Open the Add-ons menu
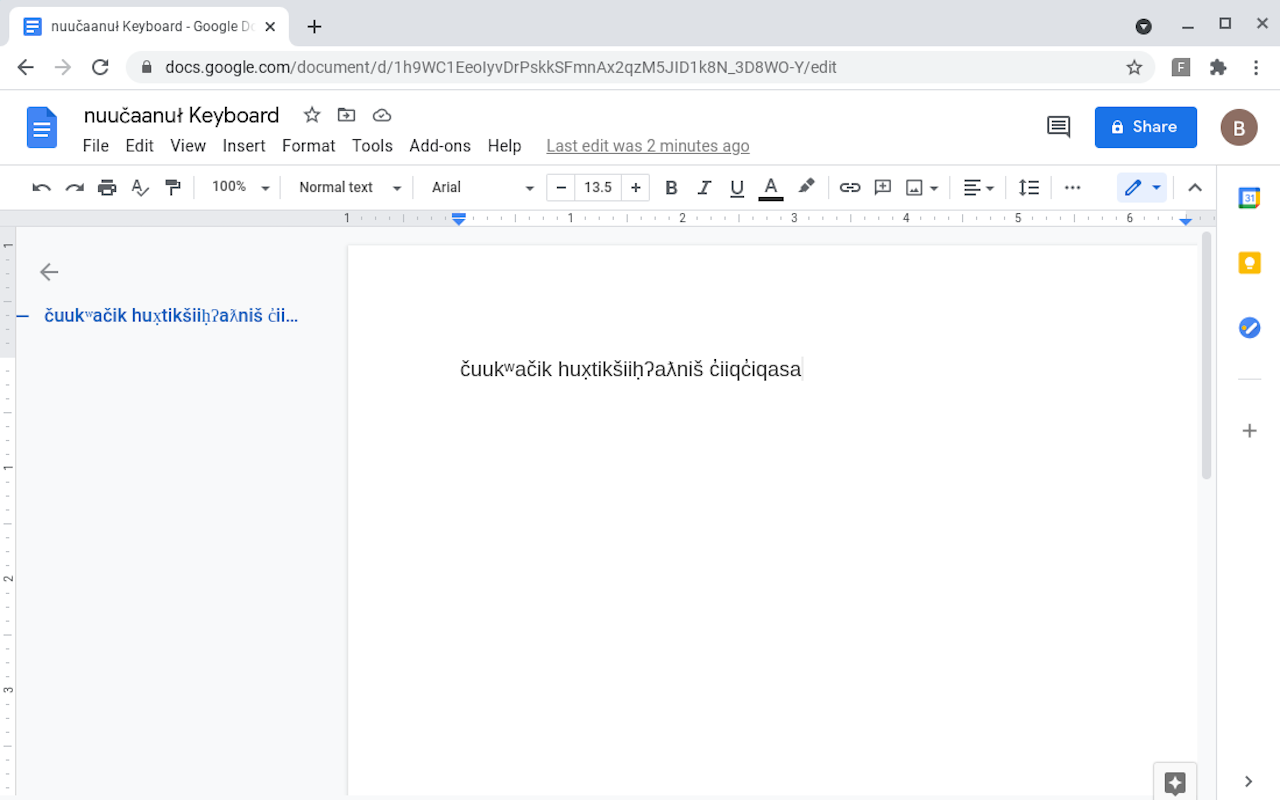The height and width of the screenshot is (800, 1280). [439, 146]
